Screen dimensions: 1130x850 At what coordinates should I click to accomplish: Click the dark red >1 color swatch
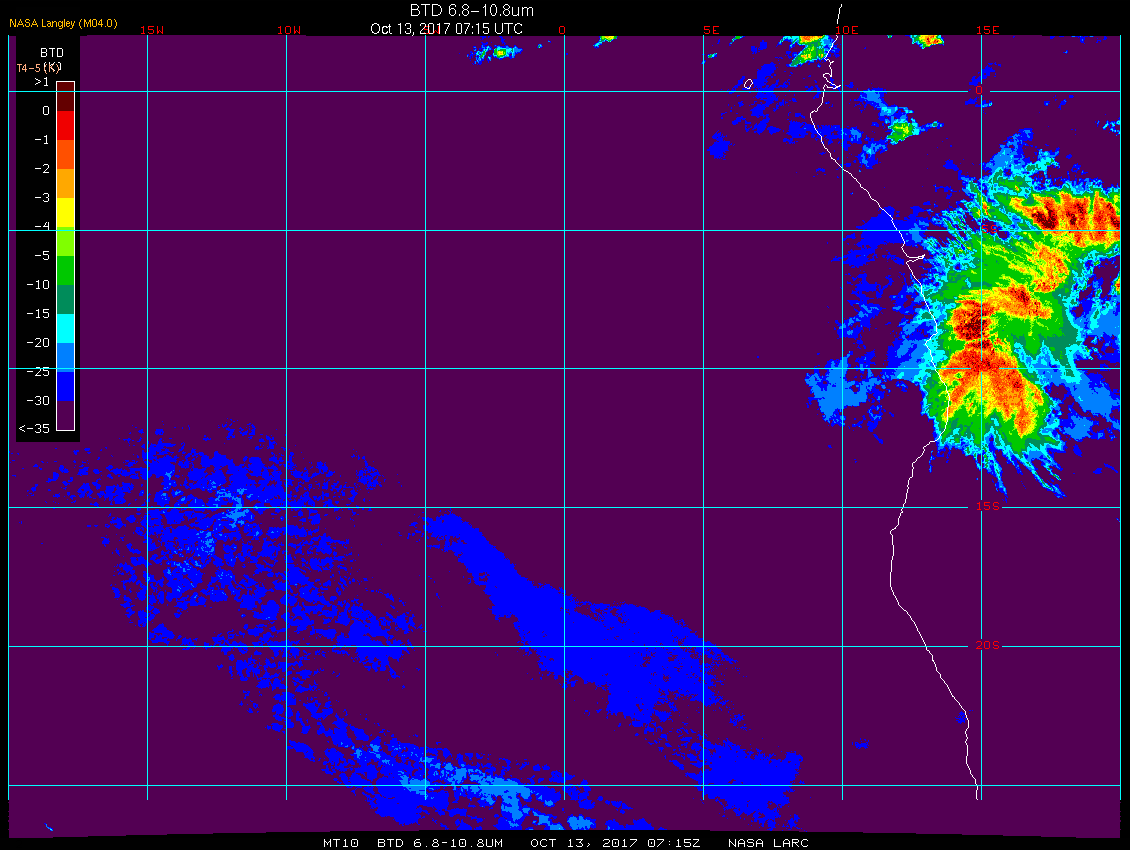[x=66, y=97]
